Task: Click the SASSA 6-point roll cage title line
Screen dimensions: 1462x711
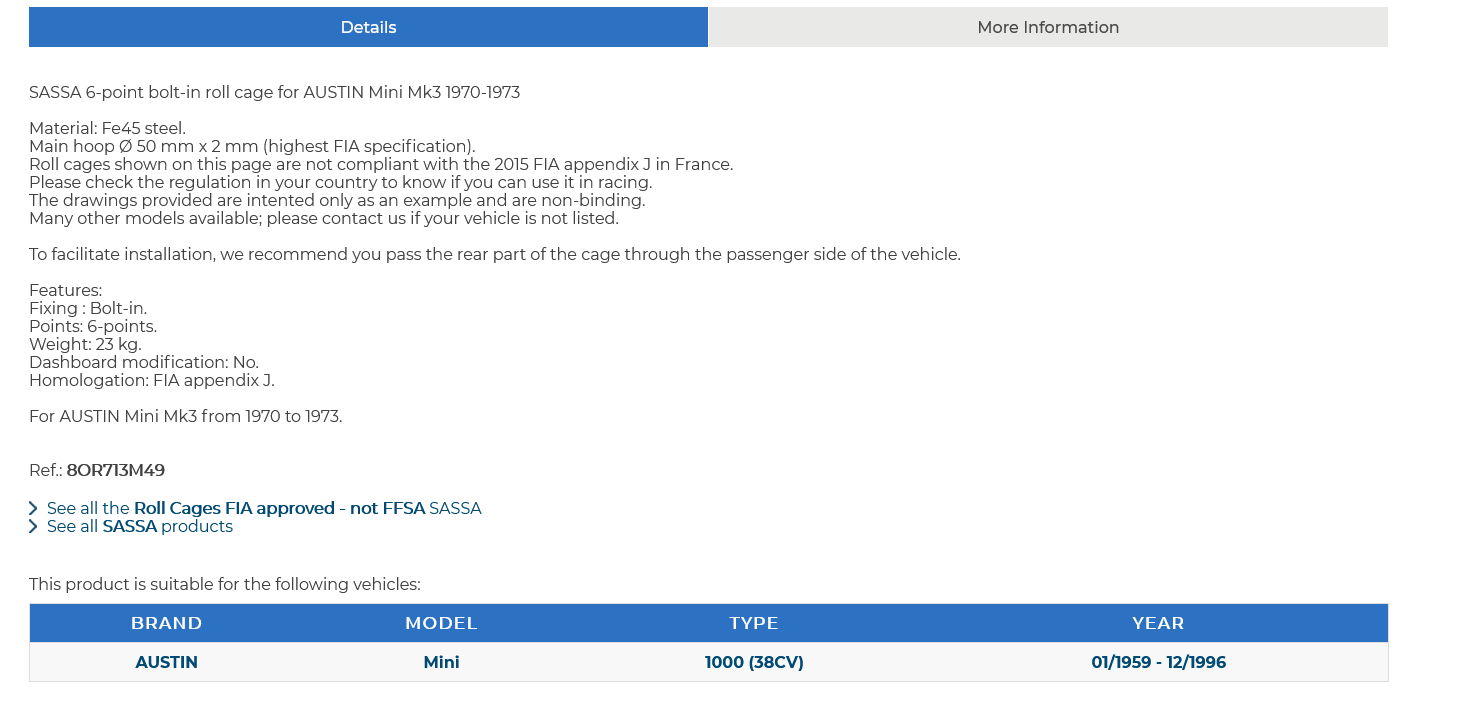Action: pos(274,92)
